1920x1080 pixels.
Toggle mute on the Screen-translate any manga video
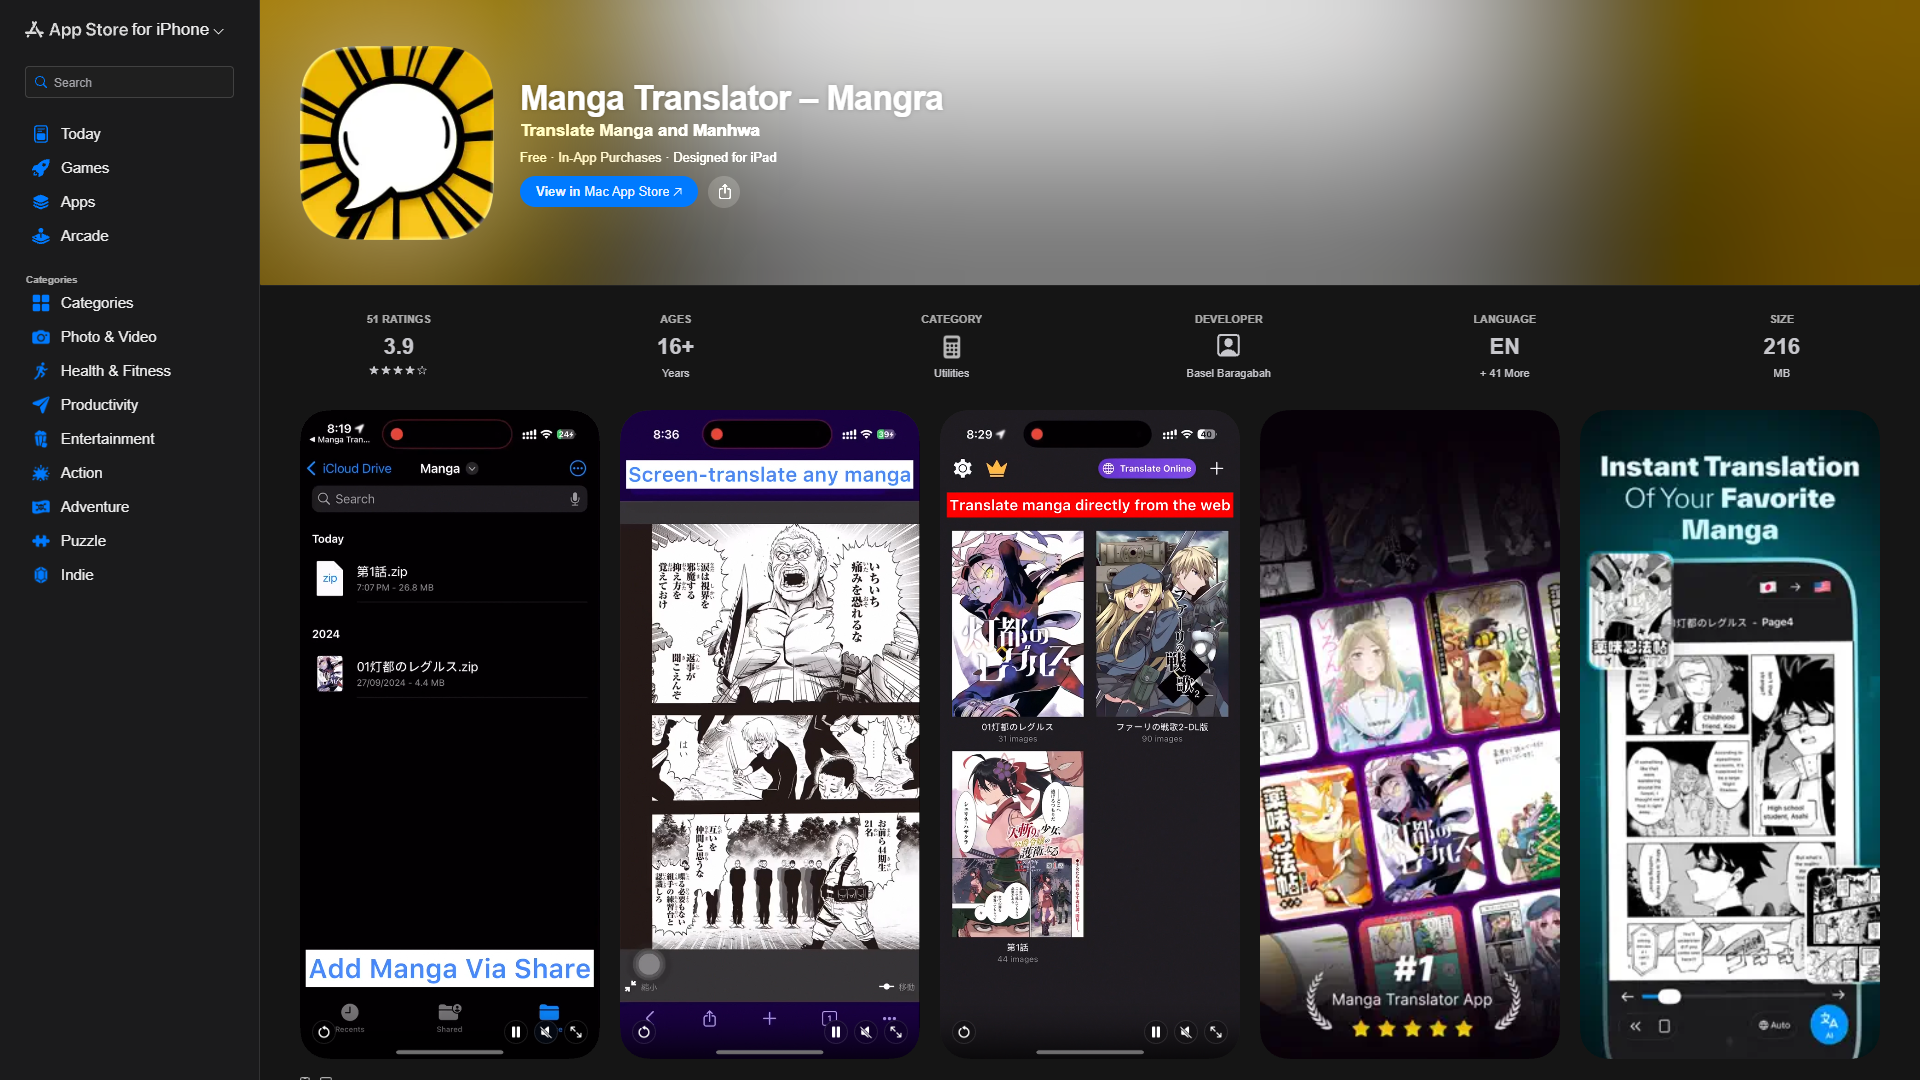[x=866, y=1032]
